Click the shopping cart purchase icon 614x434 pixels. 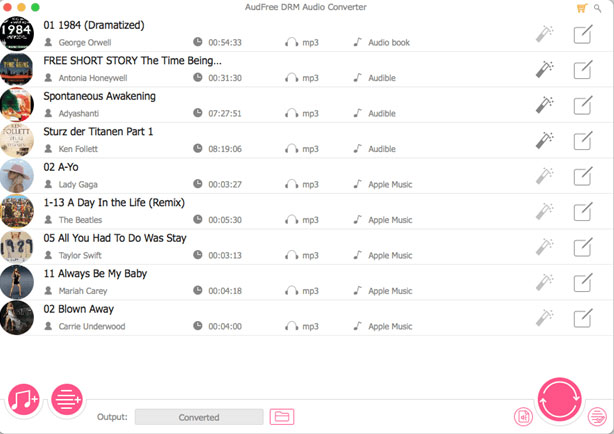(582, 8)
